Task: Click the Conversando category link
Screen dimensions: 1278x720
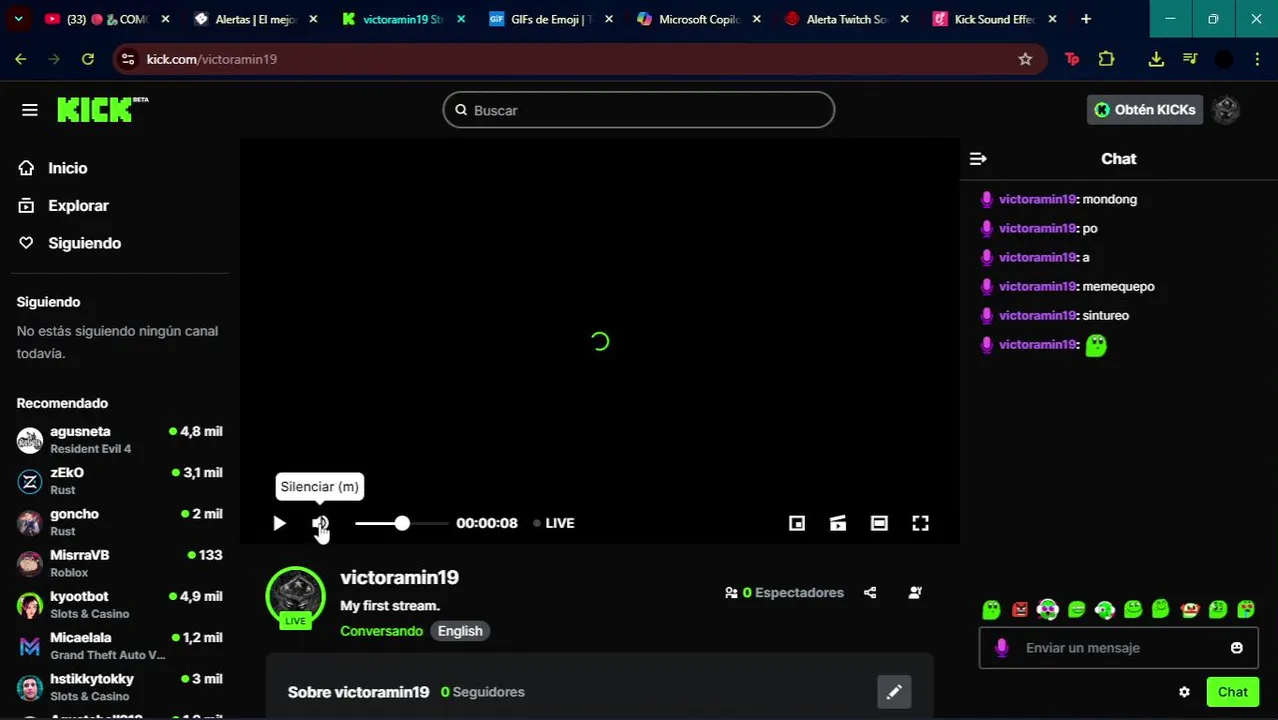Action: coord(381,631)
